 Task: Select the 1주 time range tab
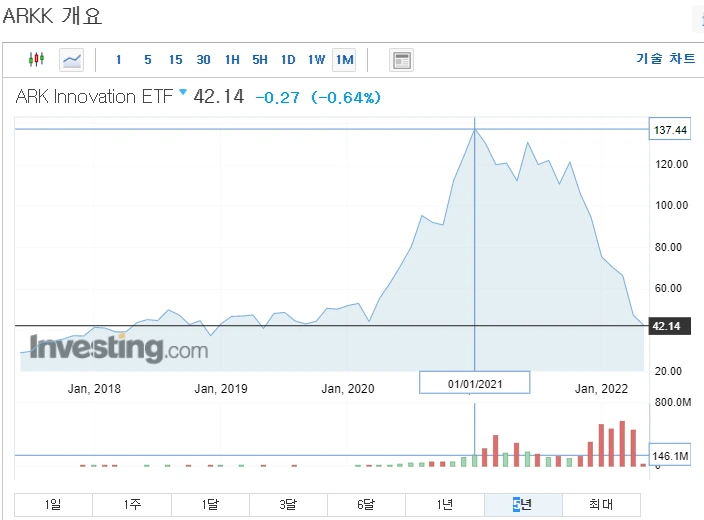click(132, 505)
